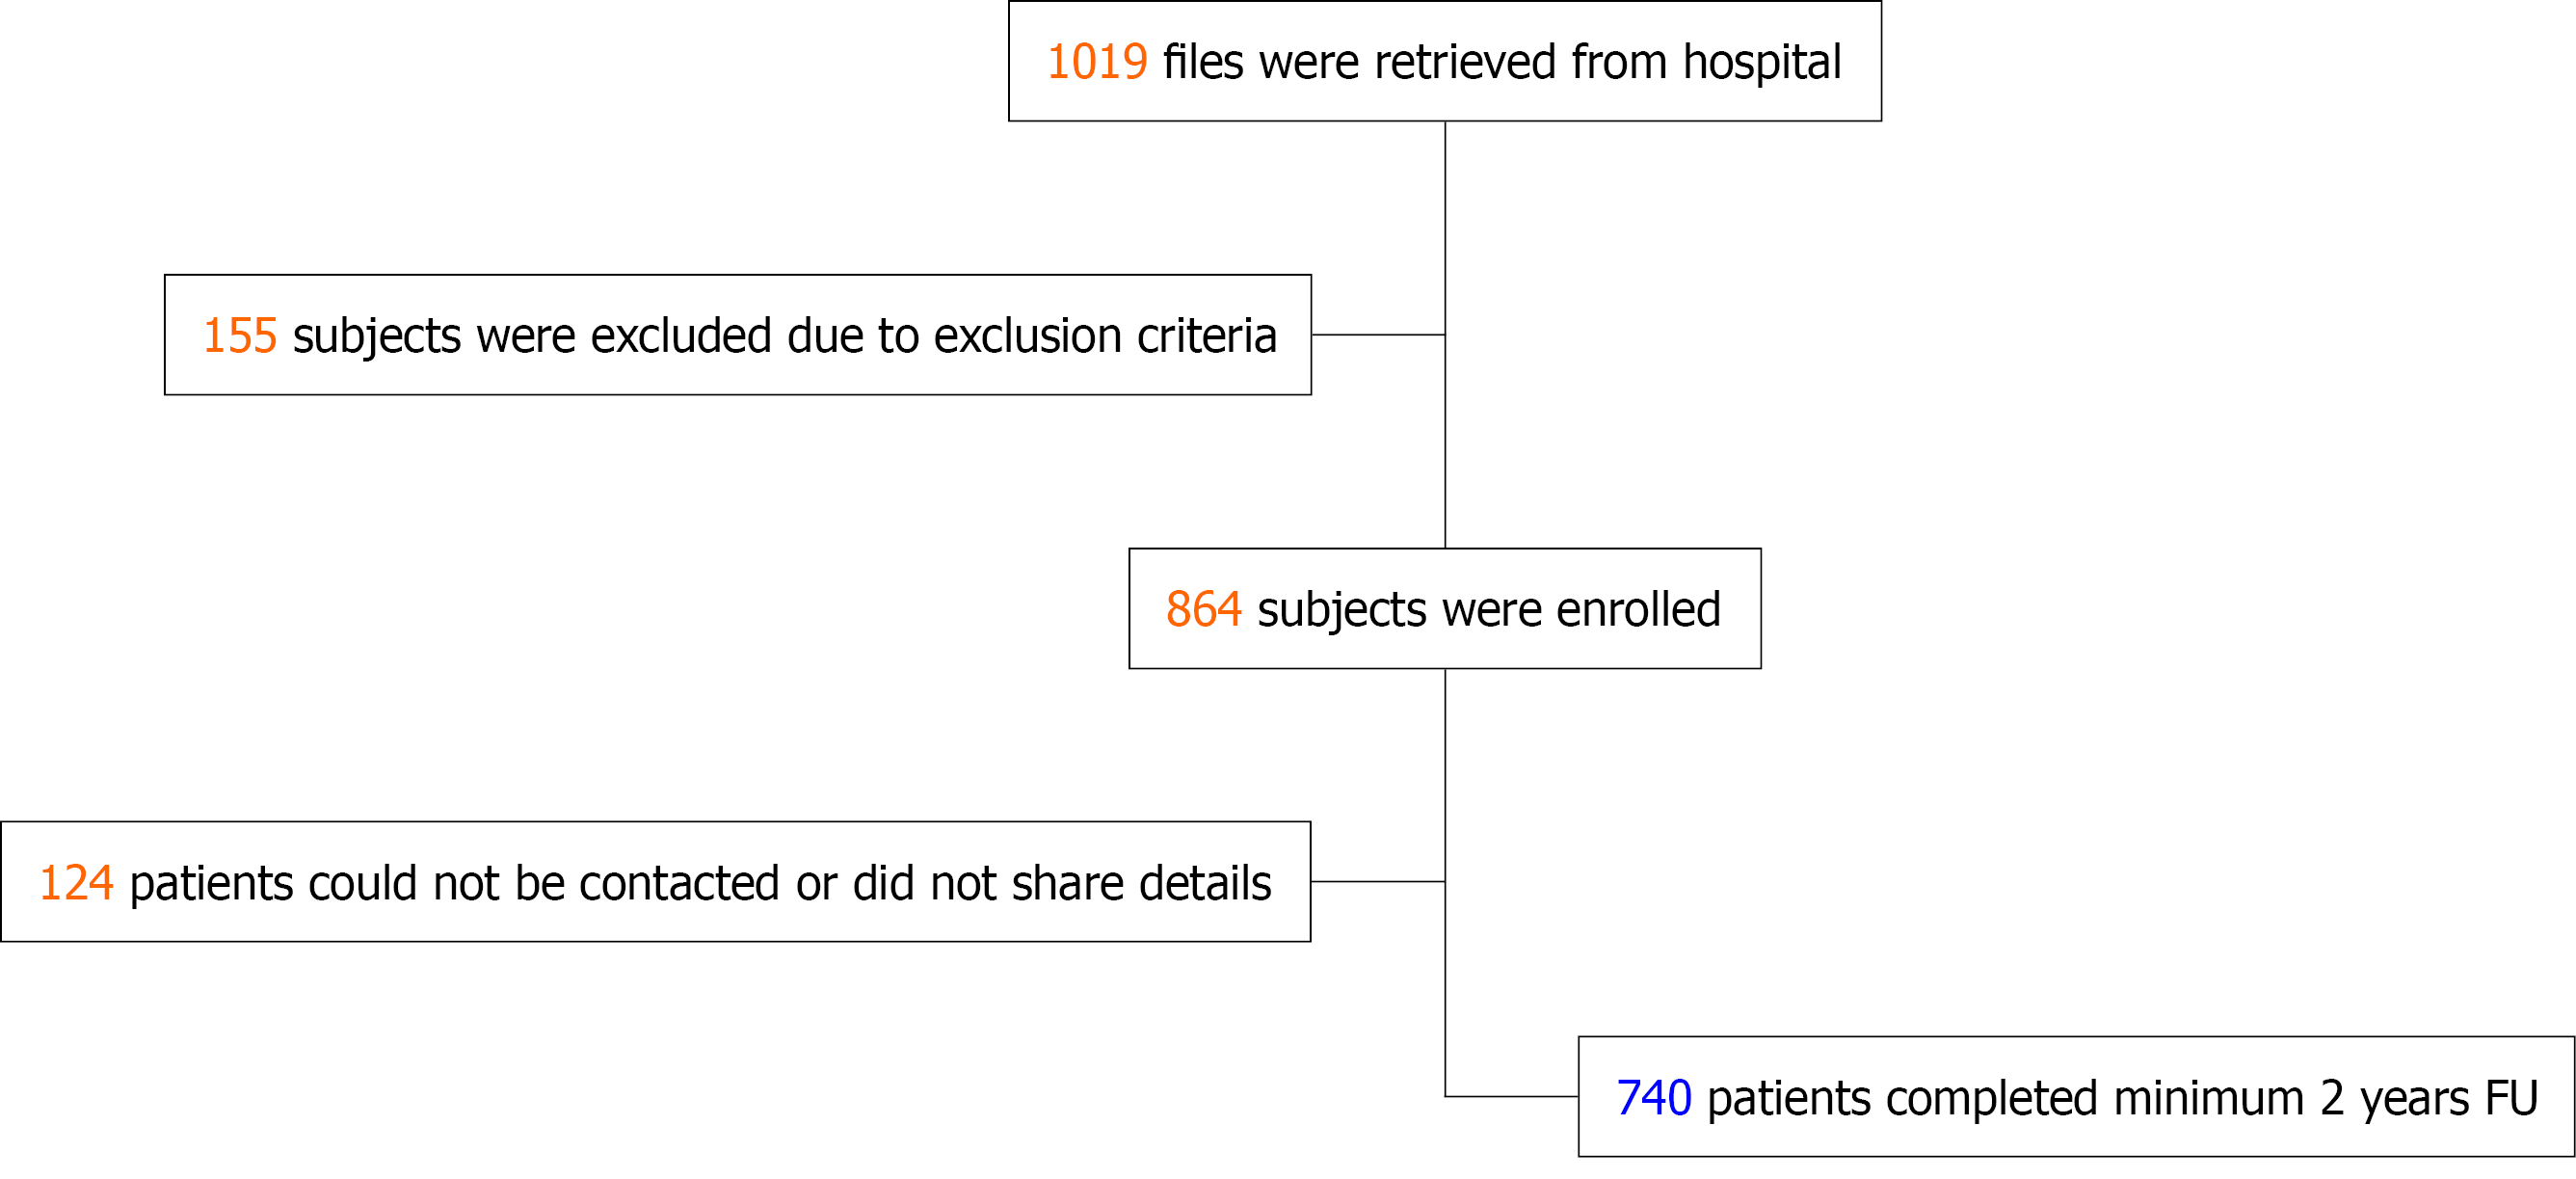Click the vertical line between 1019 and 864 boxes

[x=1445, y=450]
